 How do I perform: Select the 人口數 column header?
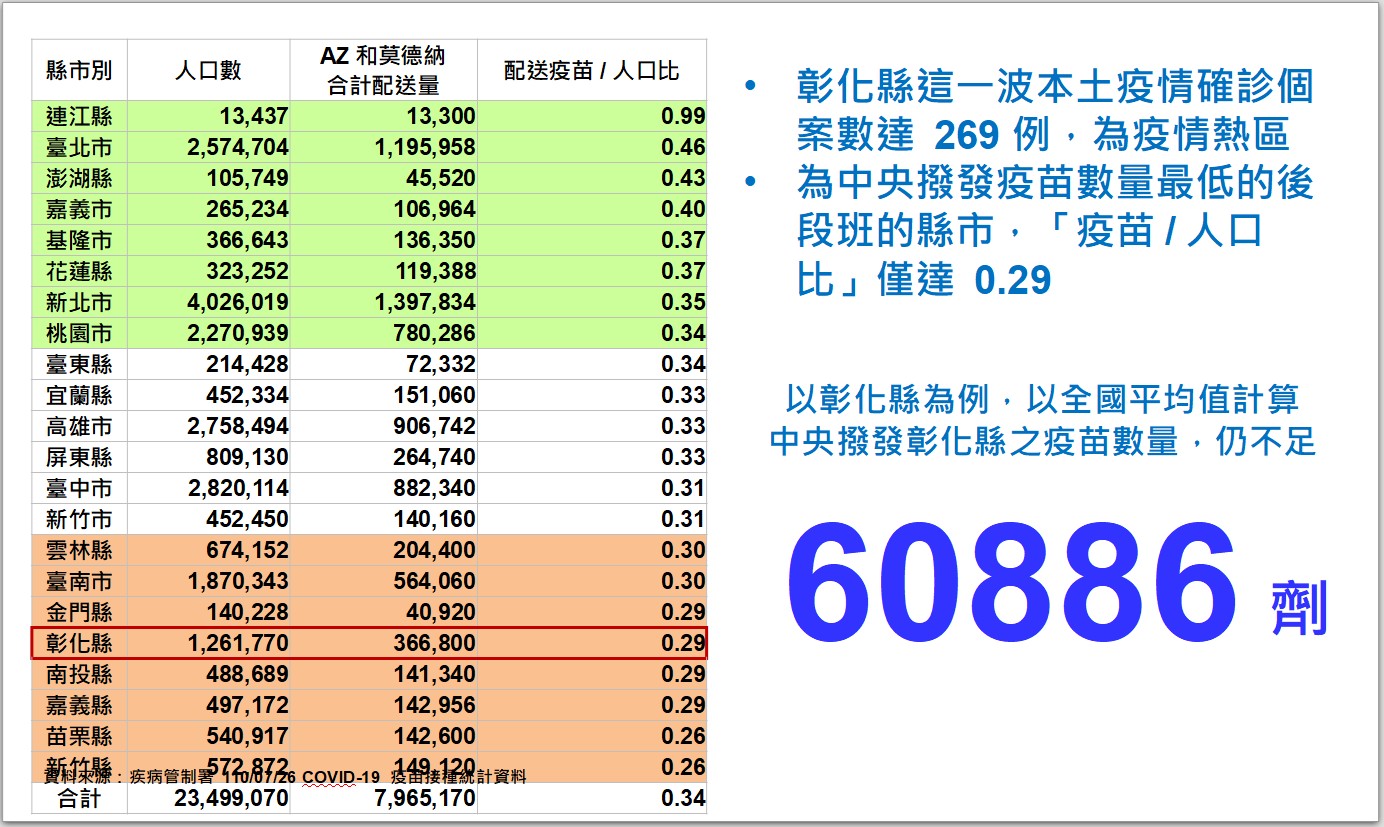point(208,70)
